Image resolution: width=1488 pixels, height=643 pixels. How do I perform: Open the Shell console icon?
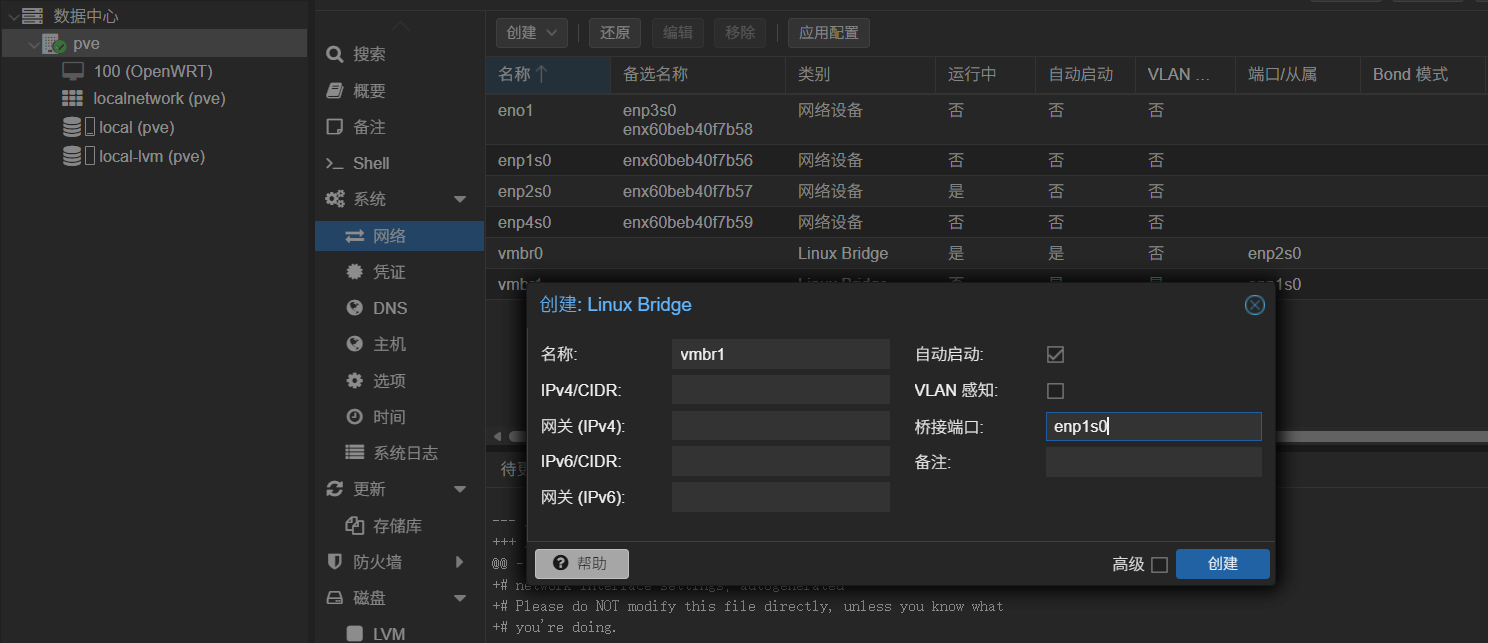pyautogui.click(x=335, y=164)
